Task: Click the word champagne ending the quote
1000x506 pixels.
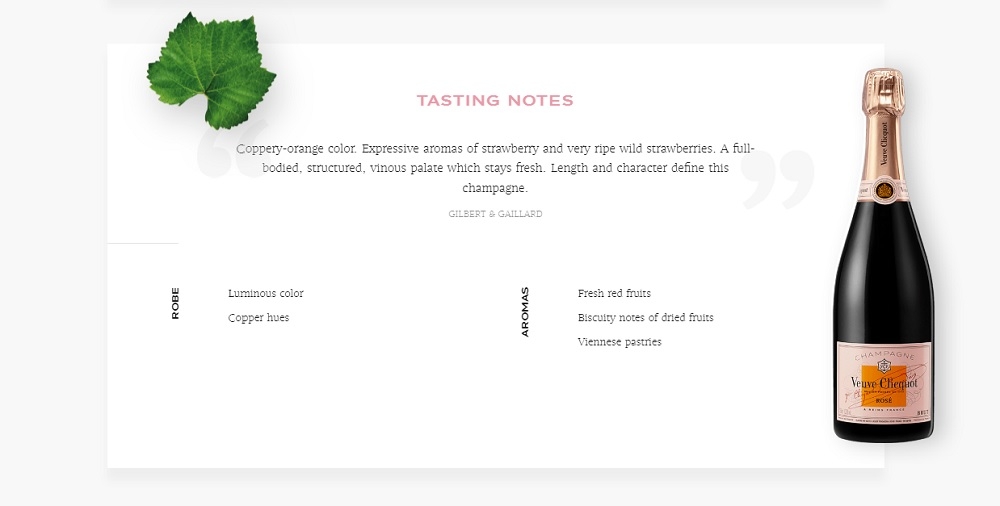Action: coord(495,188)
